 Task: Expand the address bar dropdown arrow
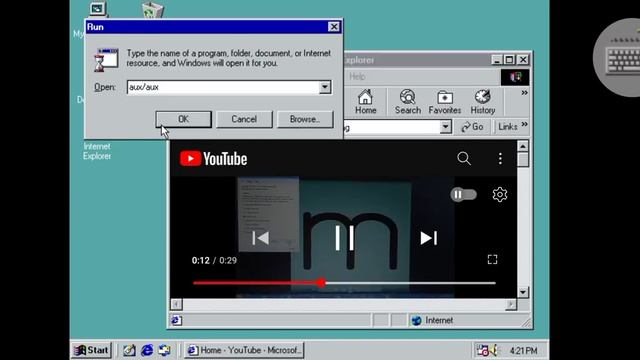point(446,127)
